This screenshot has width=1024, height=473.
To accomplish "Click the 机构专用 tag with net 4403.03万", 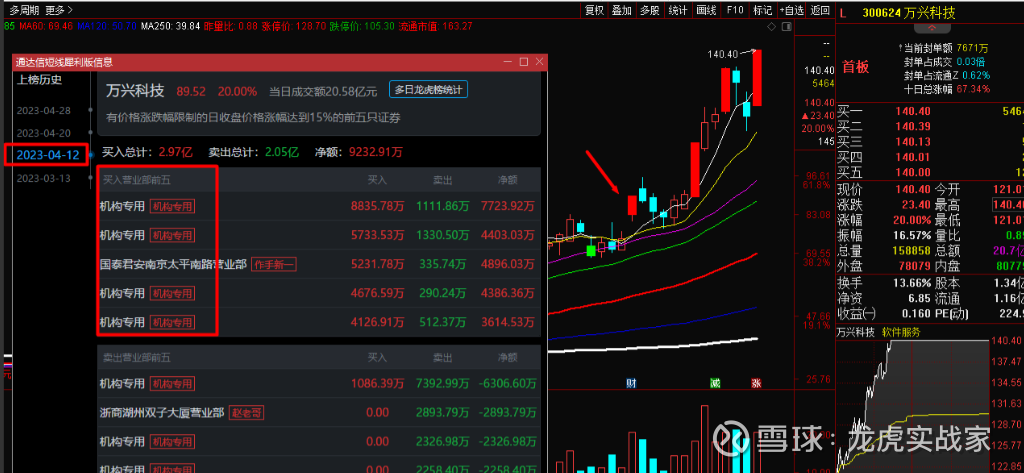I will [173, 235].
